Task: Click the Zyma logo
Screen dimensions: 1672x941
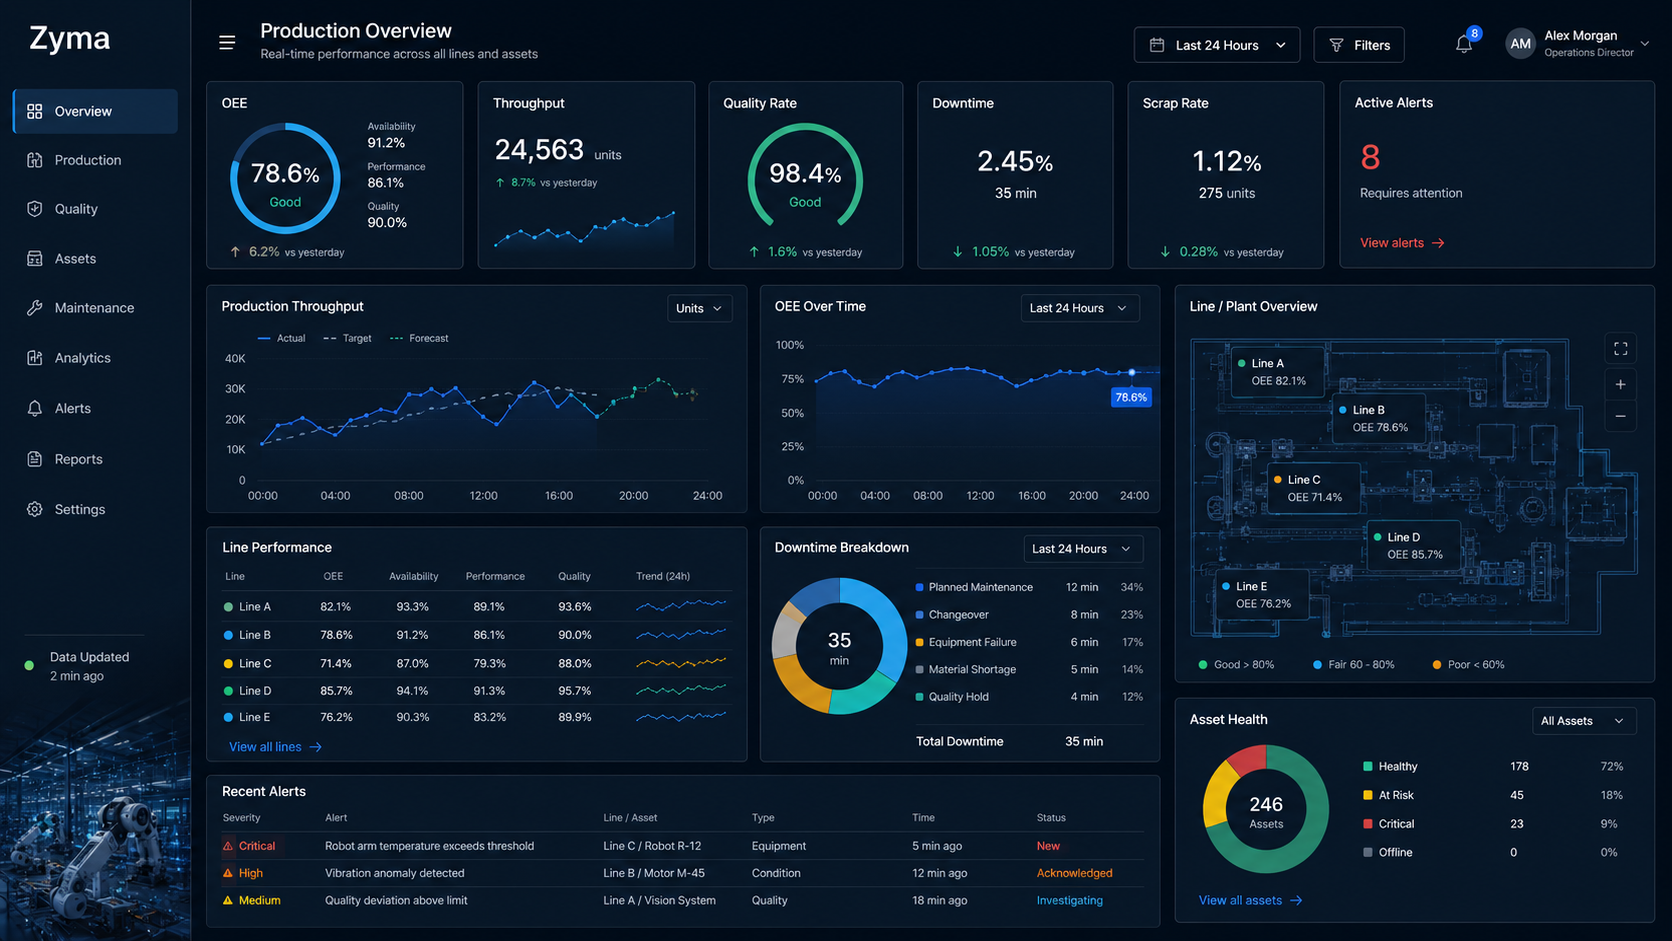Action: coord(69,38)
